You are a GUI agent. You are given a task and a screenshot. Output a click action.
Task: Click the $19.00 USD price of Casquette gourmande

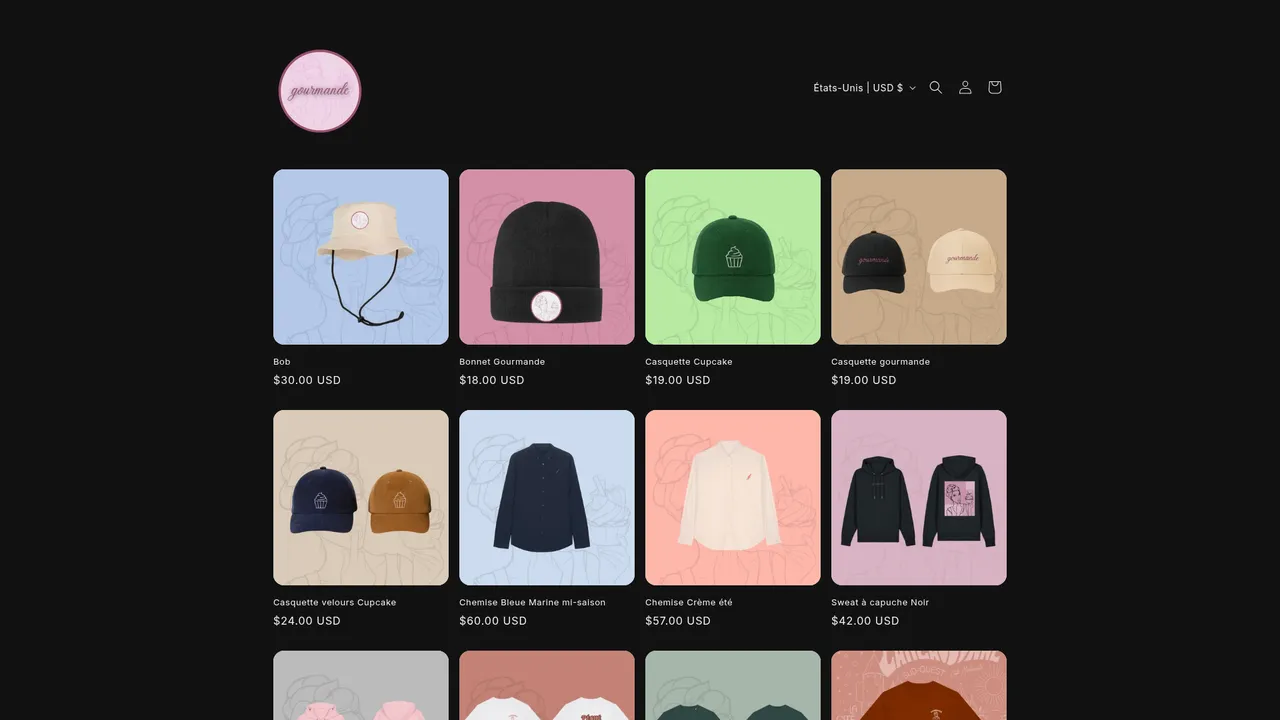[864, 380]
